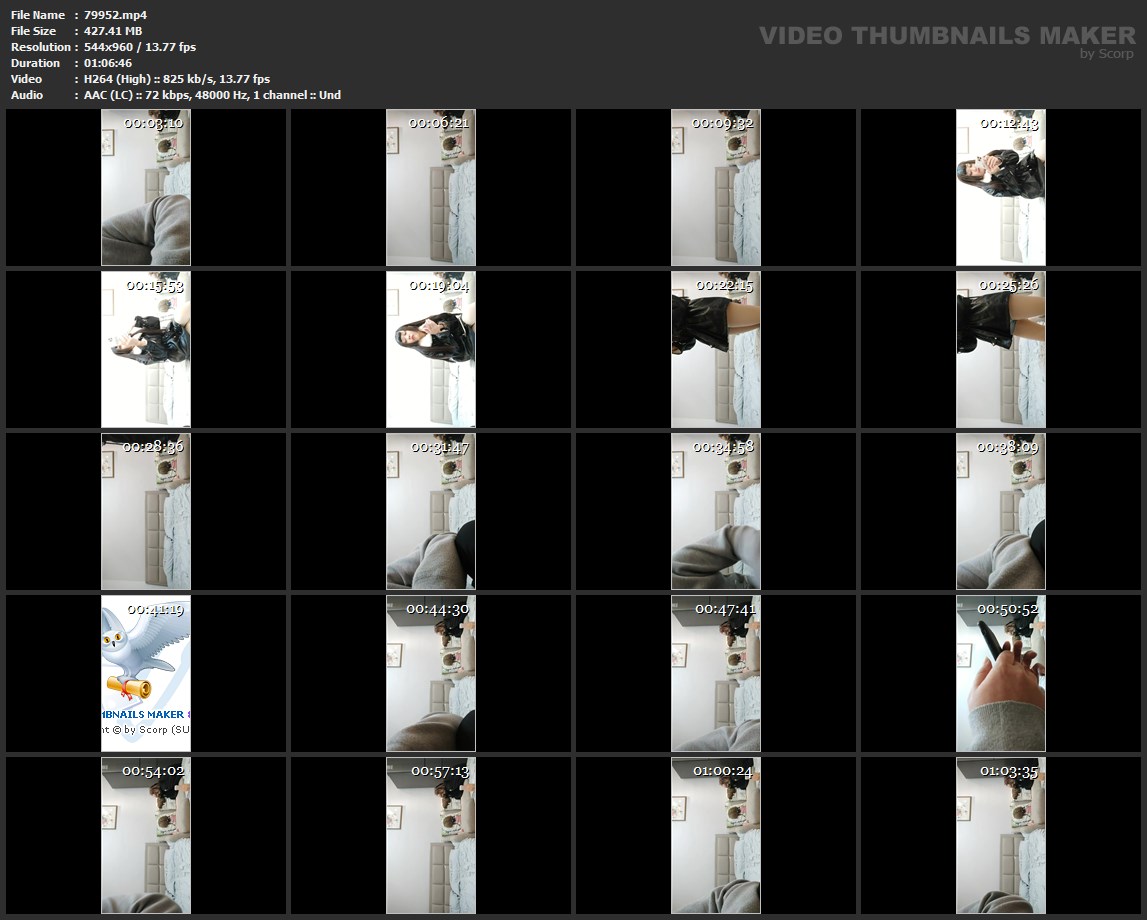Click the Audio codec info line
The width and height of the screenshot is (1147, 920).
(212, 95)
